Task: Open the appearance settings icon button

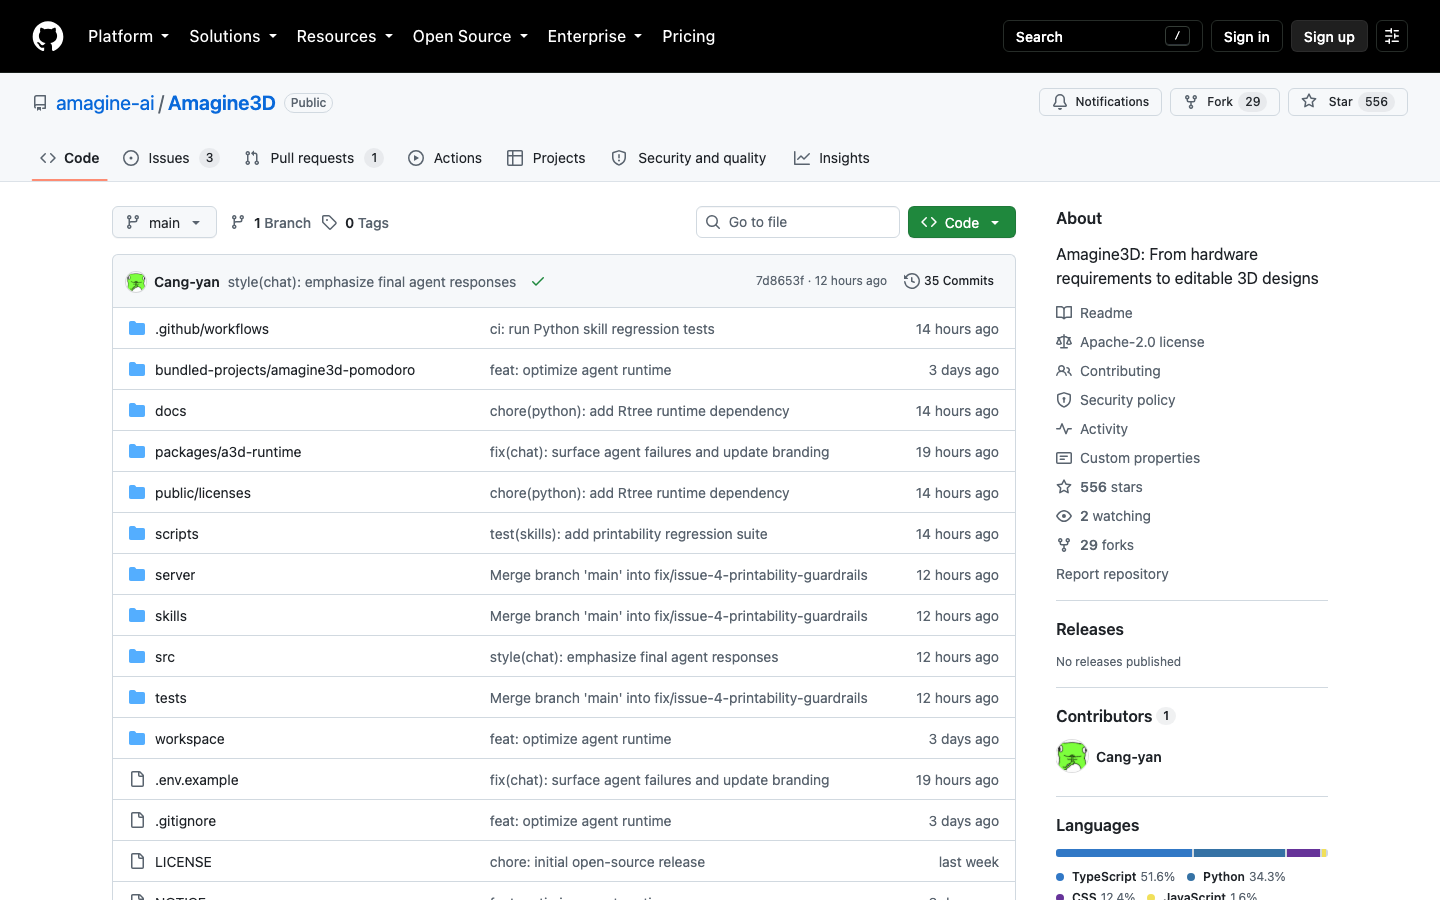Action: tap(1392, 36)
